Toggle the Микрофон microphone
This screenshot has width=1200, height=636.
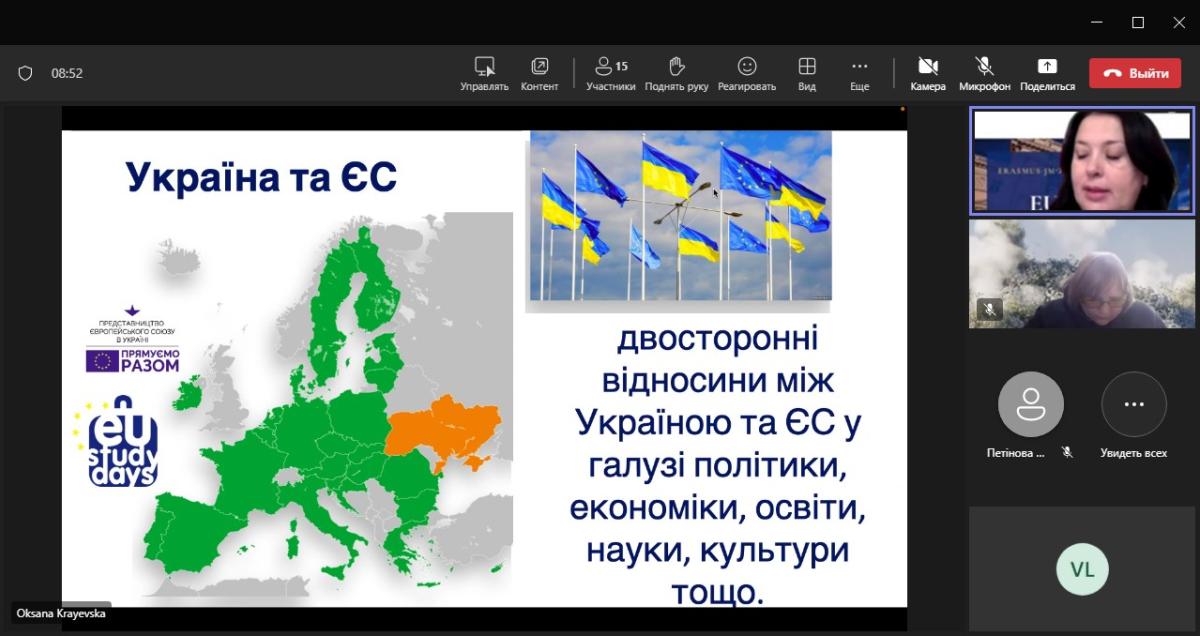[984, 74]
